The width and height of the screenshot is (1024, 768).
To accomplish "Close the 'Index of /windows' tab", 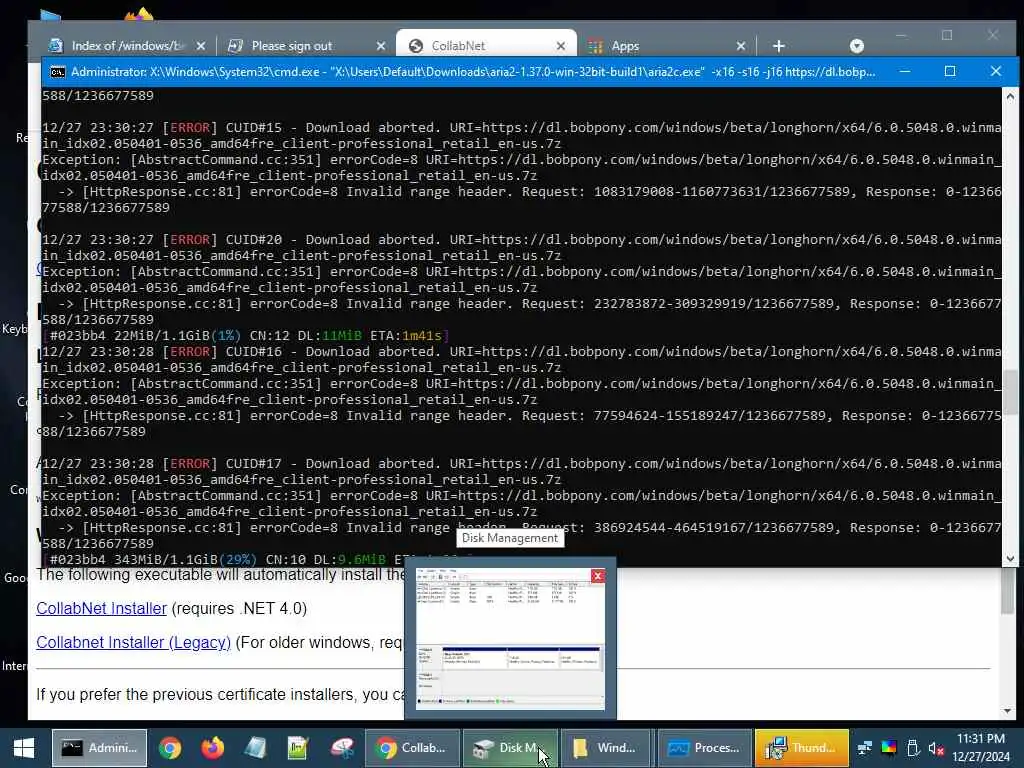I will tap(201, 46).
